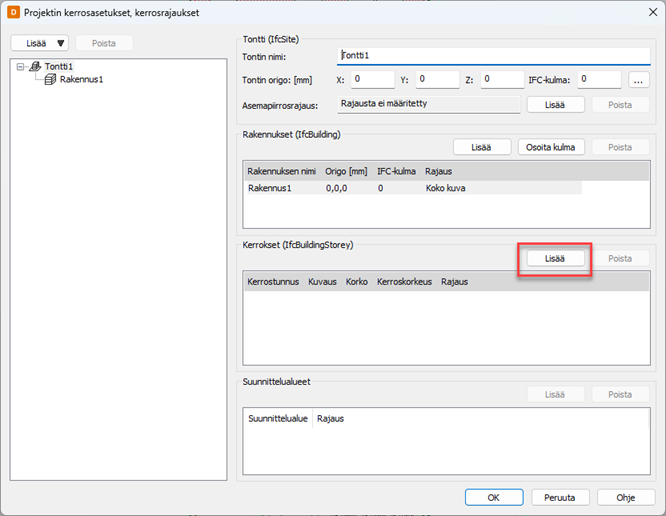
Task: Click the IFC-kulma input field
Action: (x=599, y=79)
